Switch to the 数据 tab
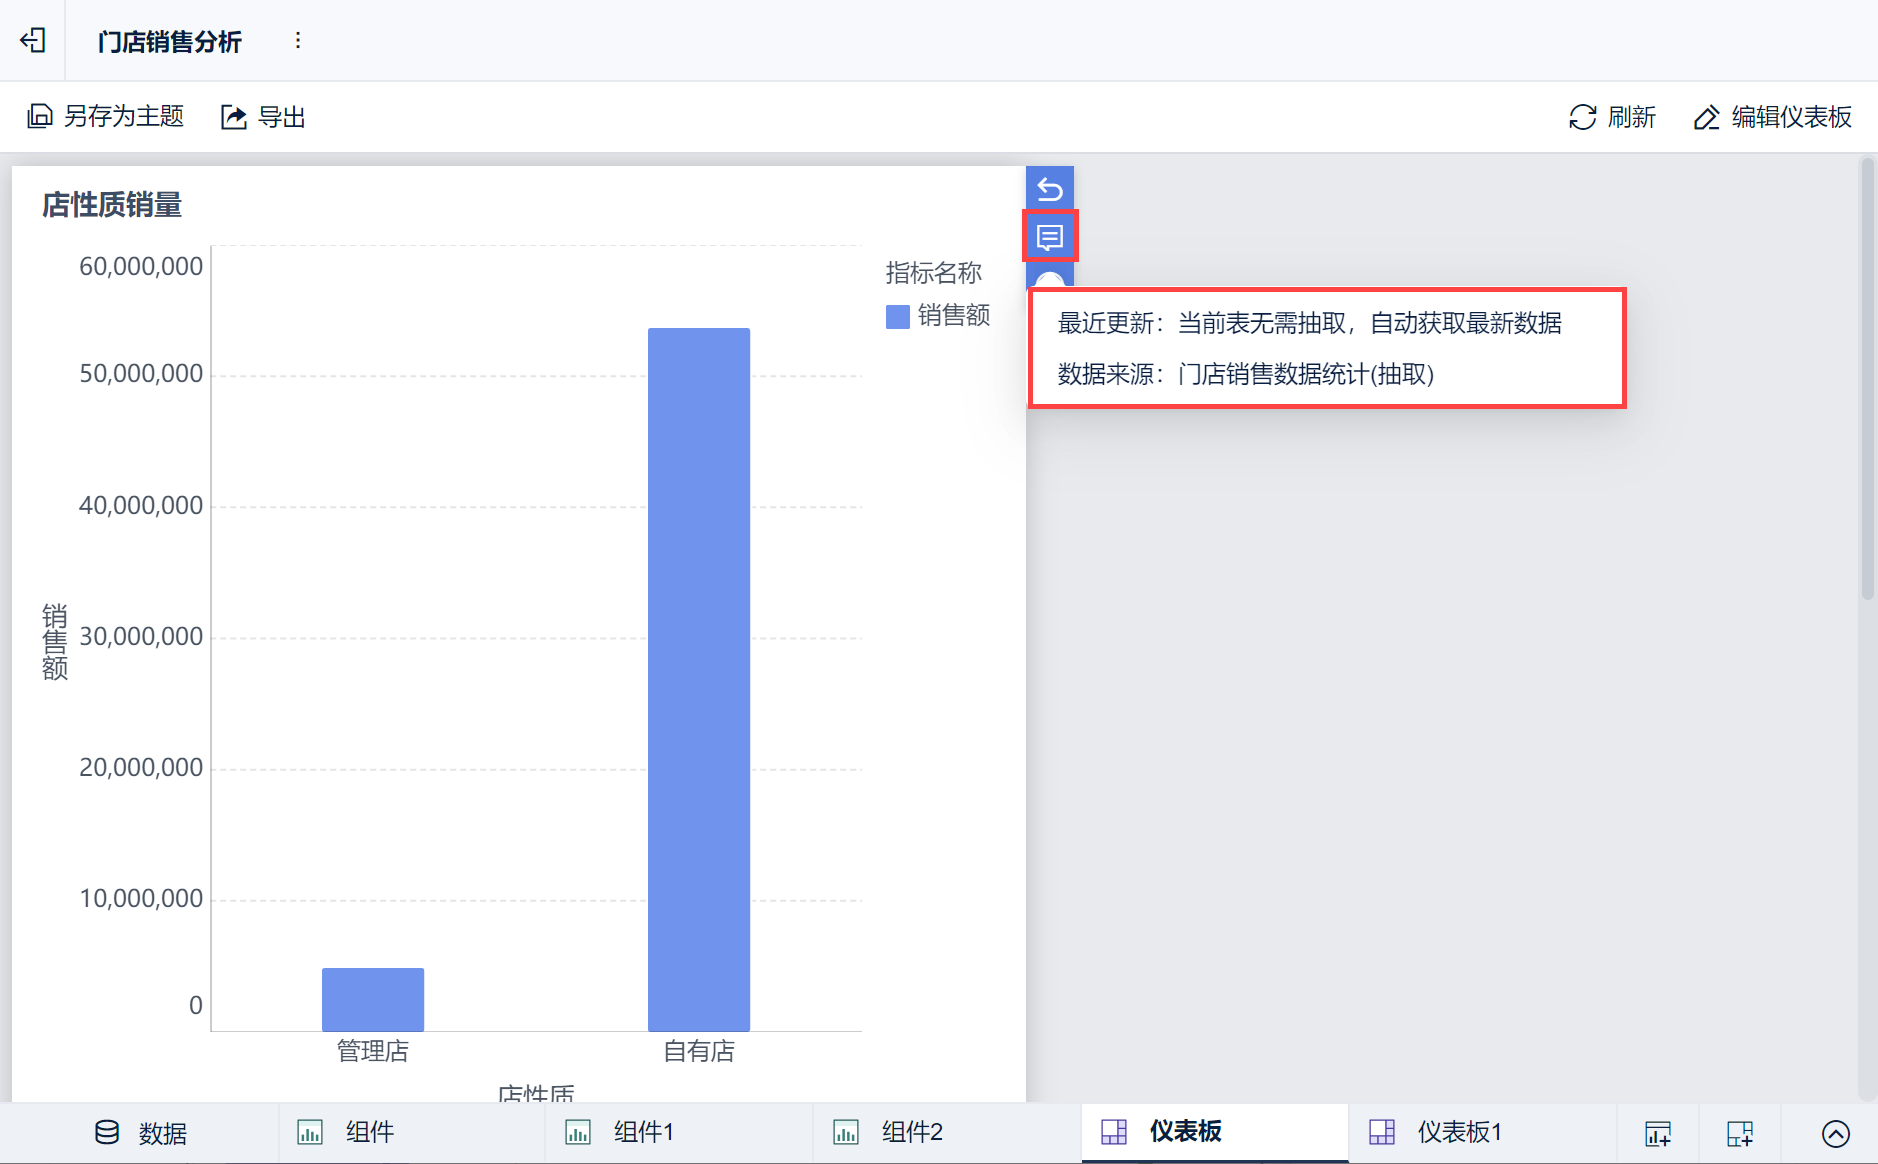 141,1133
